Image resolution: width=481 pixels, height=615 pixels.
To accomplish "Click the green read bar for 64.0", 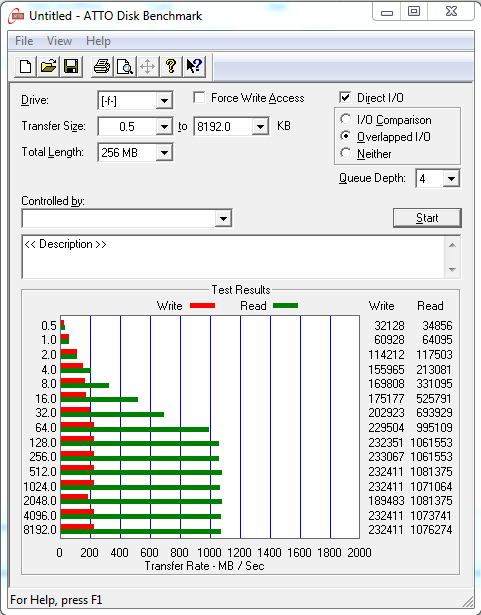I will point(135,429).
